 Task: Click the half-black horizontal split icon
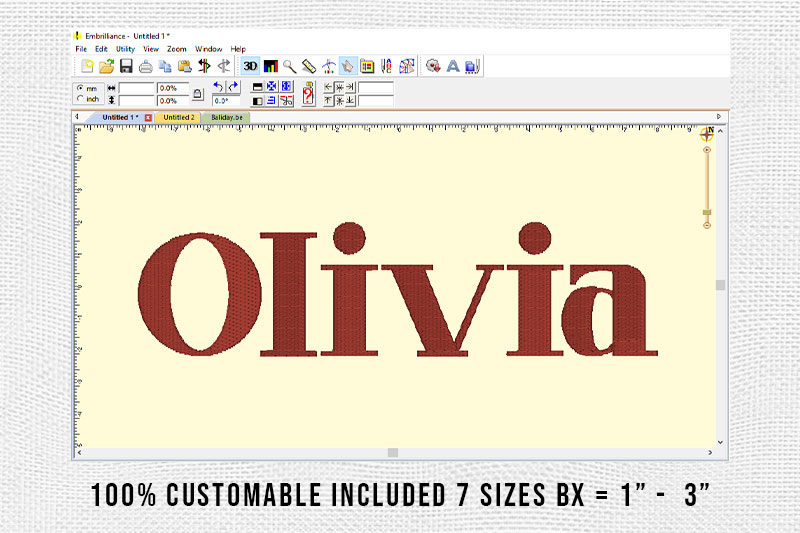click(258, 87)
